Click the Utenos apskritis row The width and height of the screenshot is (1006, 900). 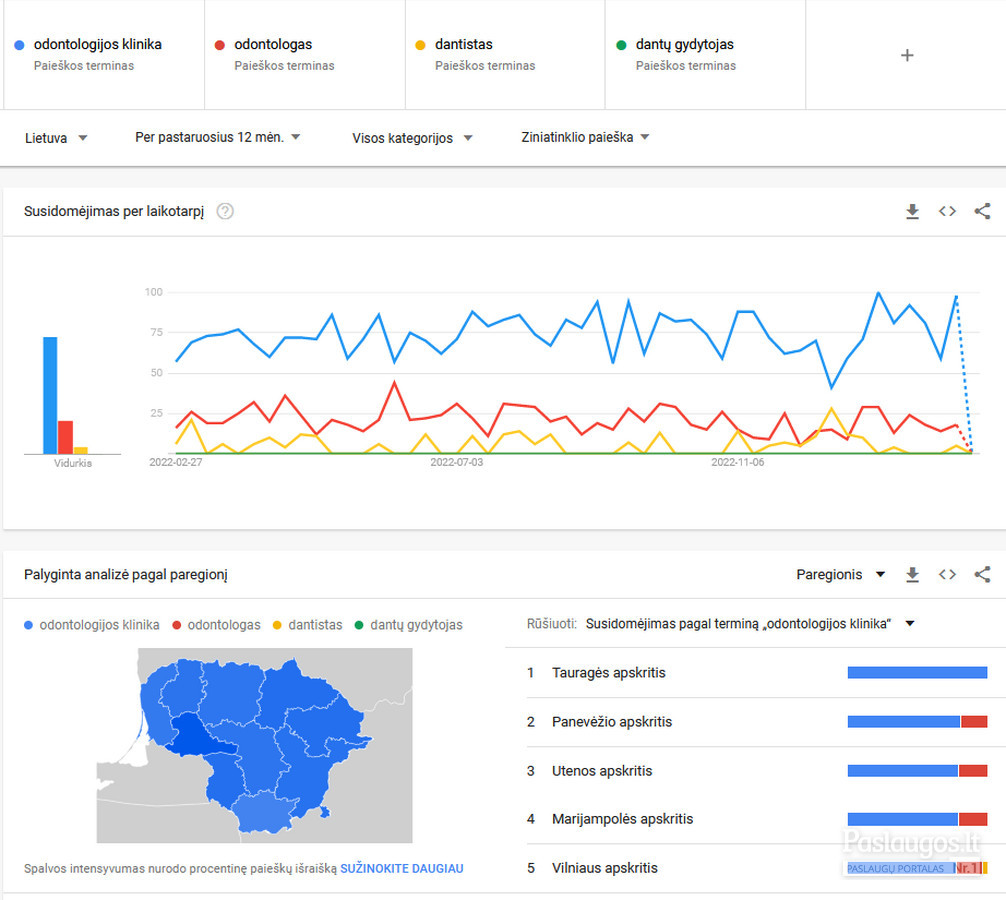click(x=757, y=770)
